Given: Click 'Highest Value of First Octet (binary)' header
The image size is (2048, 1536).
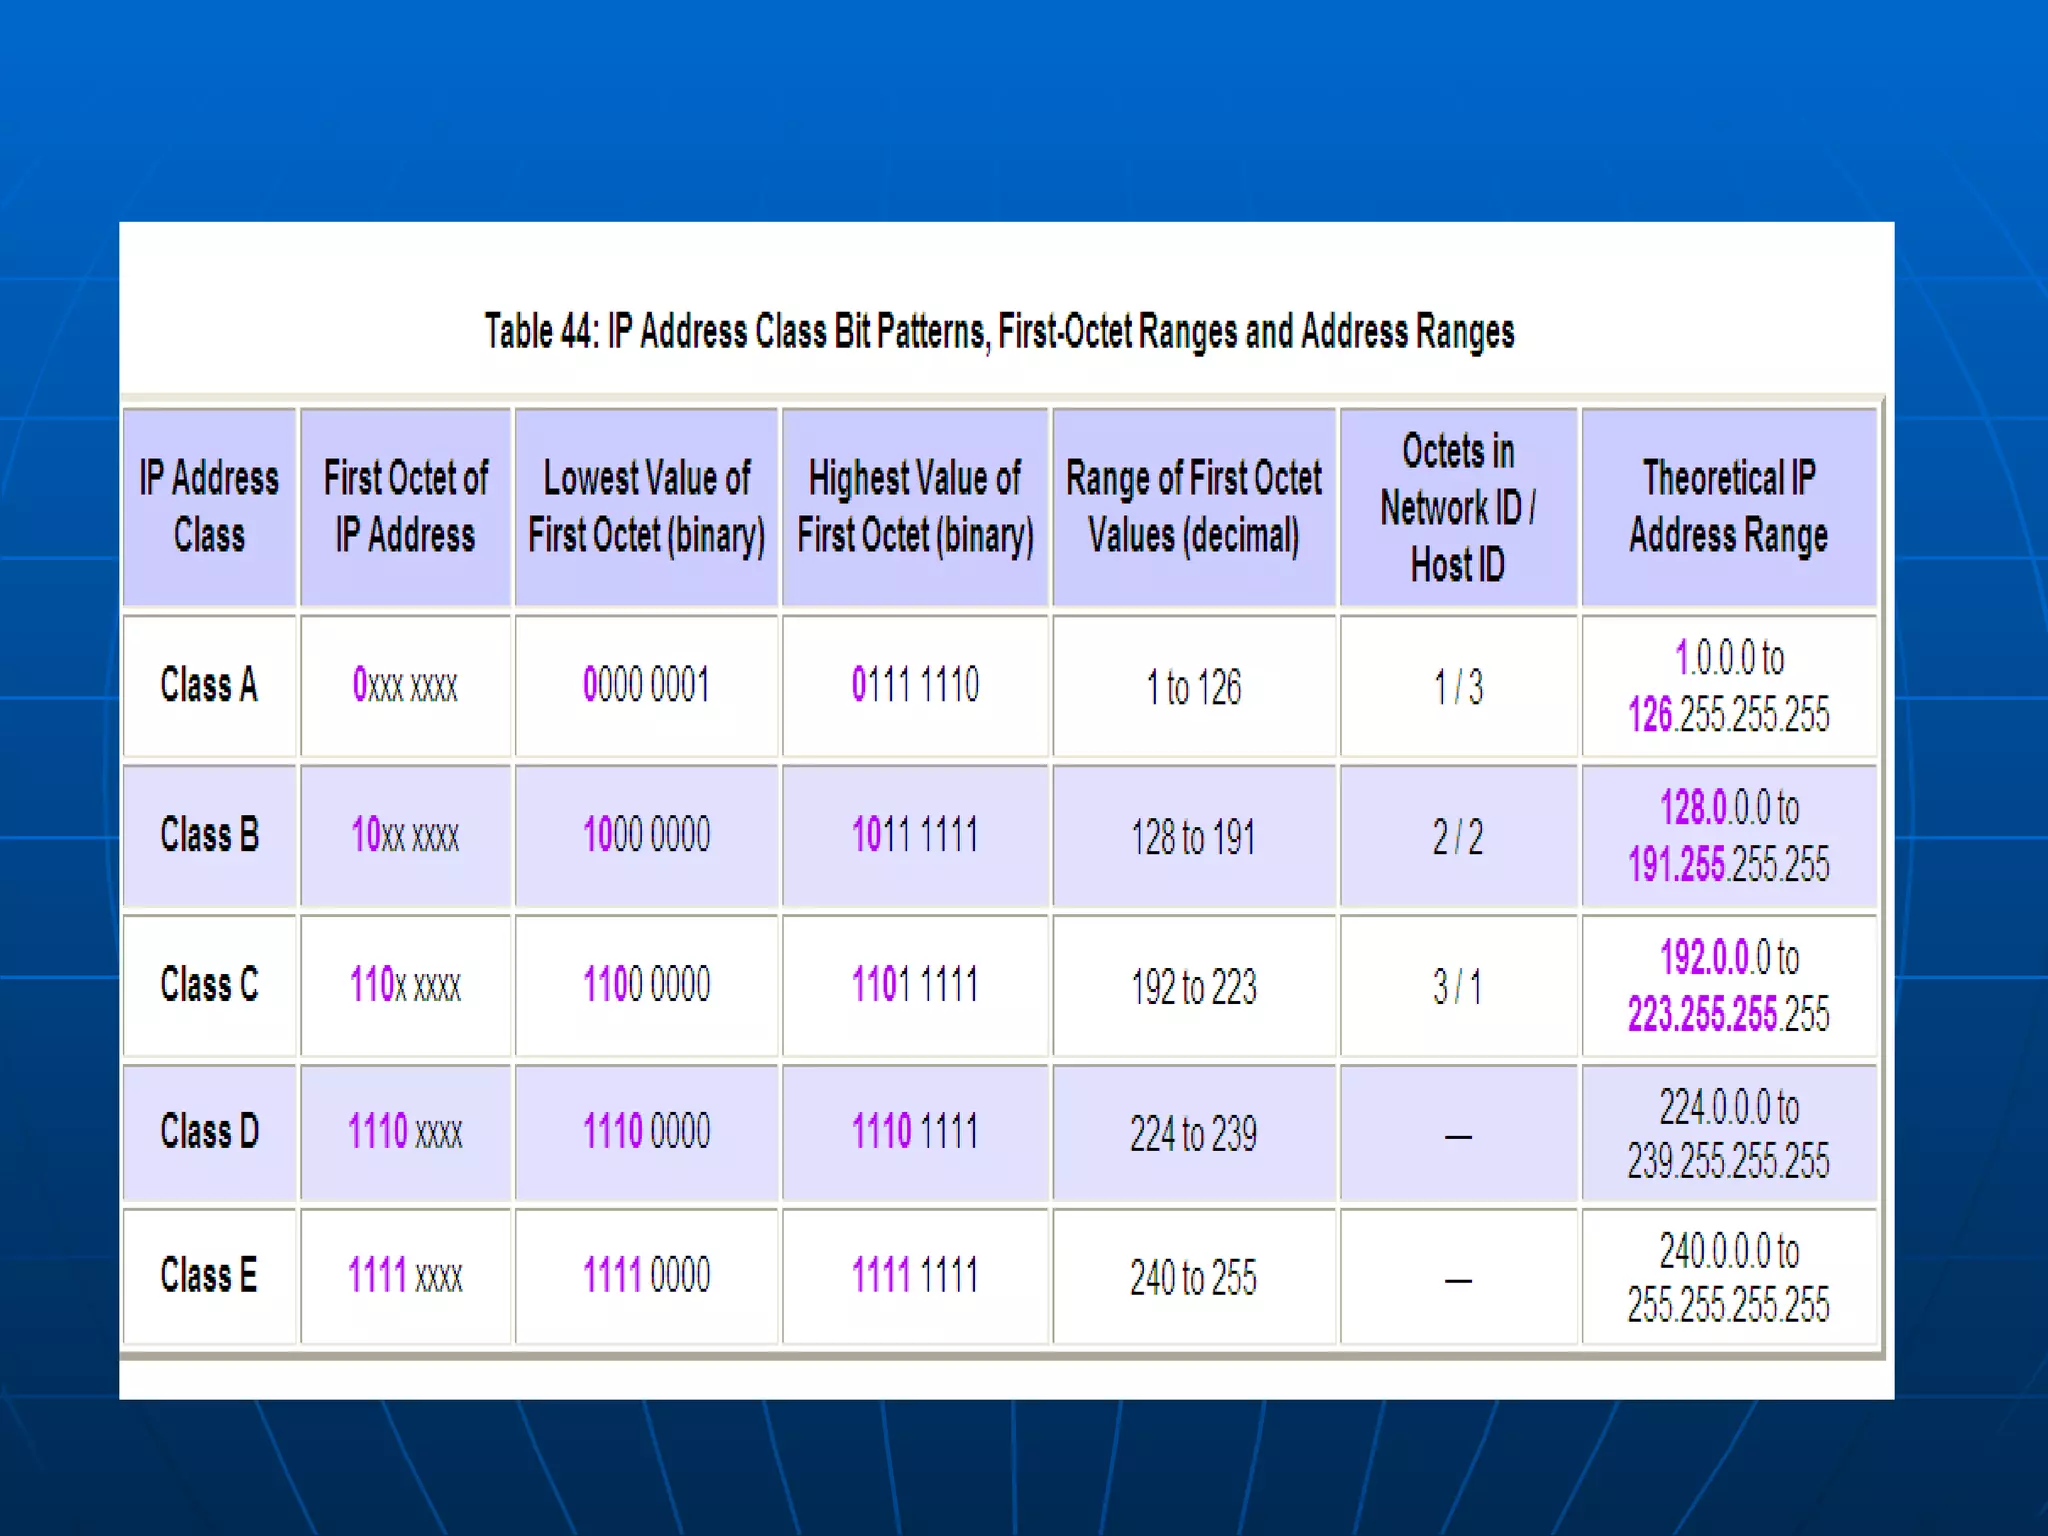Looking at the screenshot, I should [914, 506].
